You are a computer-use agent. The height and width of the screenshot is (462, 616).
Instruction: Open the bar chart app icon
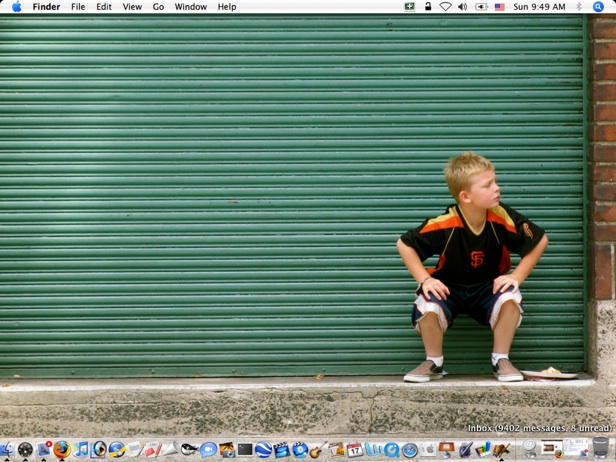(483, 449)
